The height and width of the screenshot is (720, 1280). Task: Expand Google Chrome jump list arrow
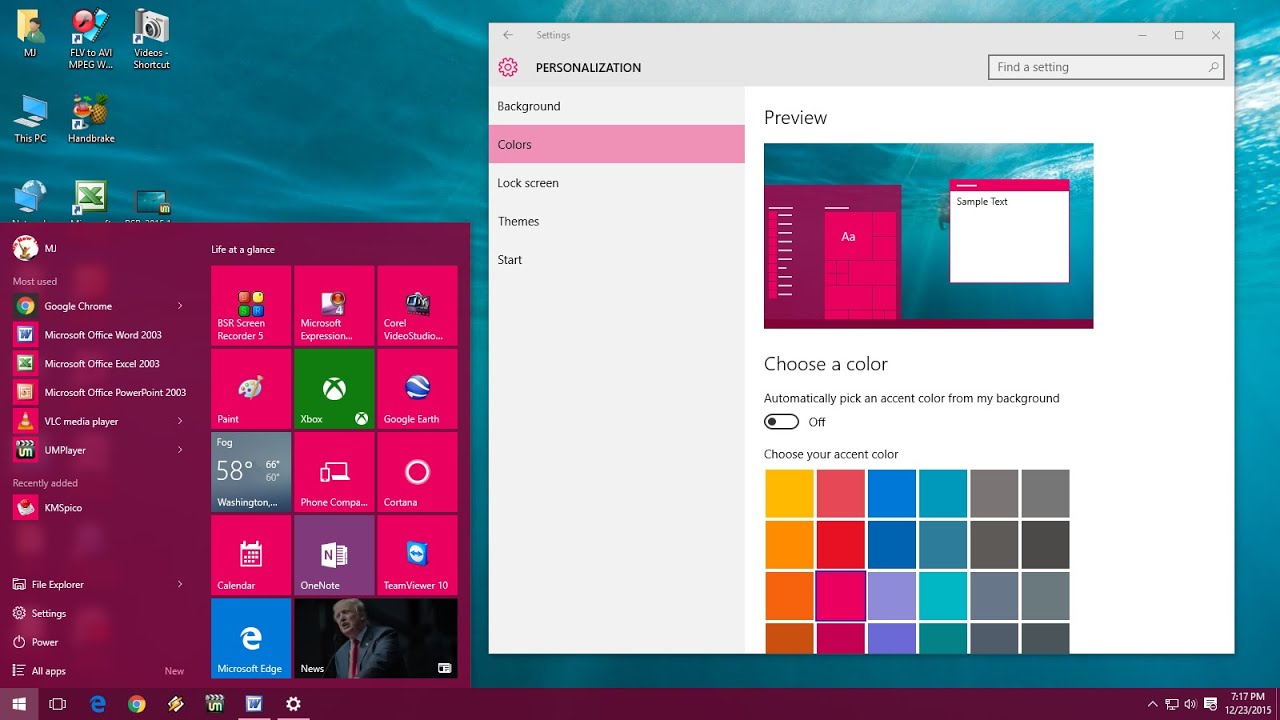click(x=180, y=306)
